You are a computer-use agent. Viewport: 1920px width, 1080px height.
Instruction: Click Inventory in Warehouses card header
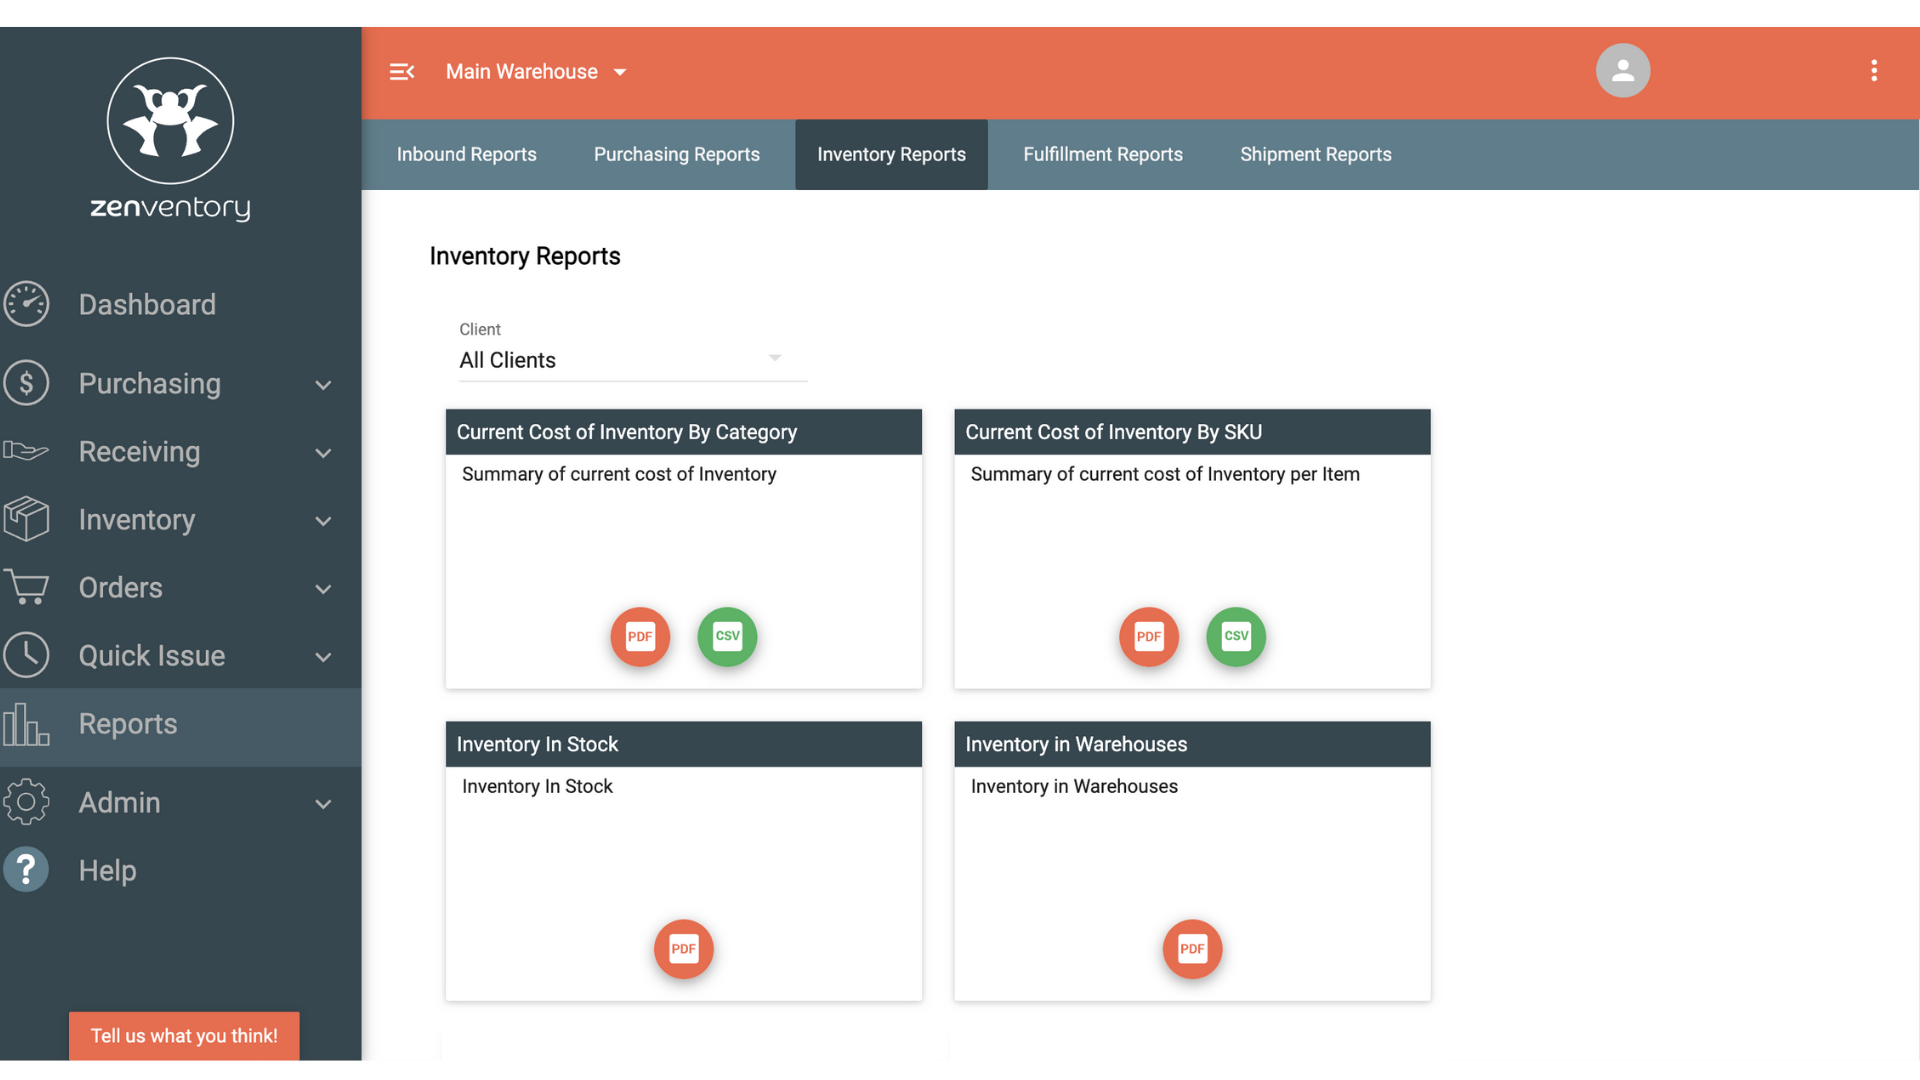pyautogui.click(x=1192, y=744)
